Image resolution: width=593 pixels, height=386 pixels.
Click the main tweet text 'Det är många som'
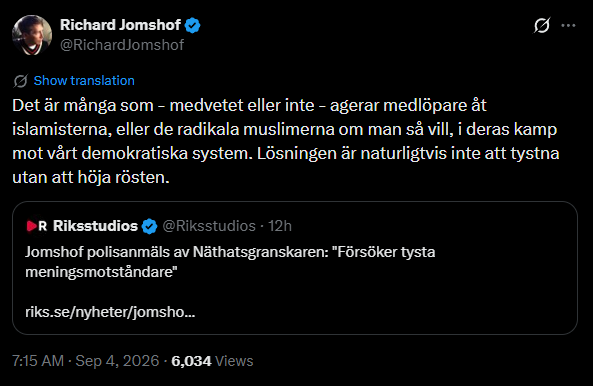[82, 105]
